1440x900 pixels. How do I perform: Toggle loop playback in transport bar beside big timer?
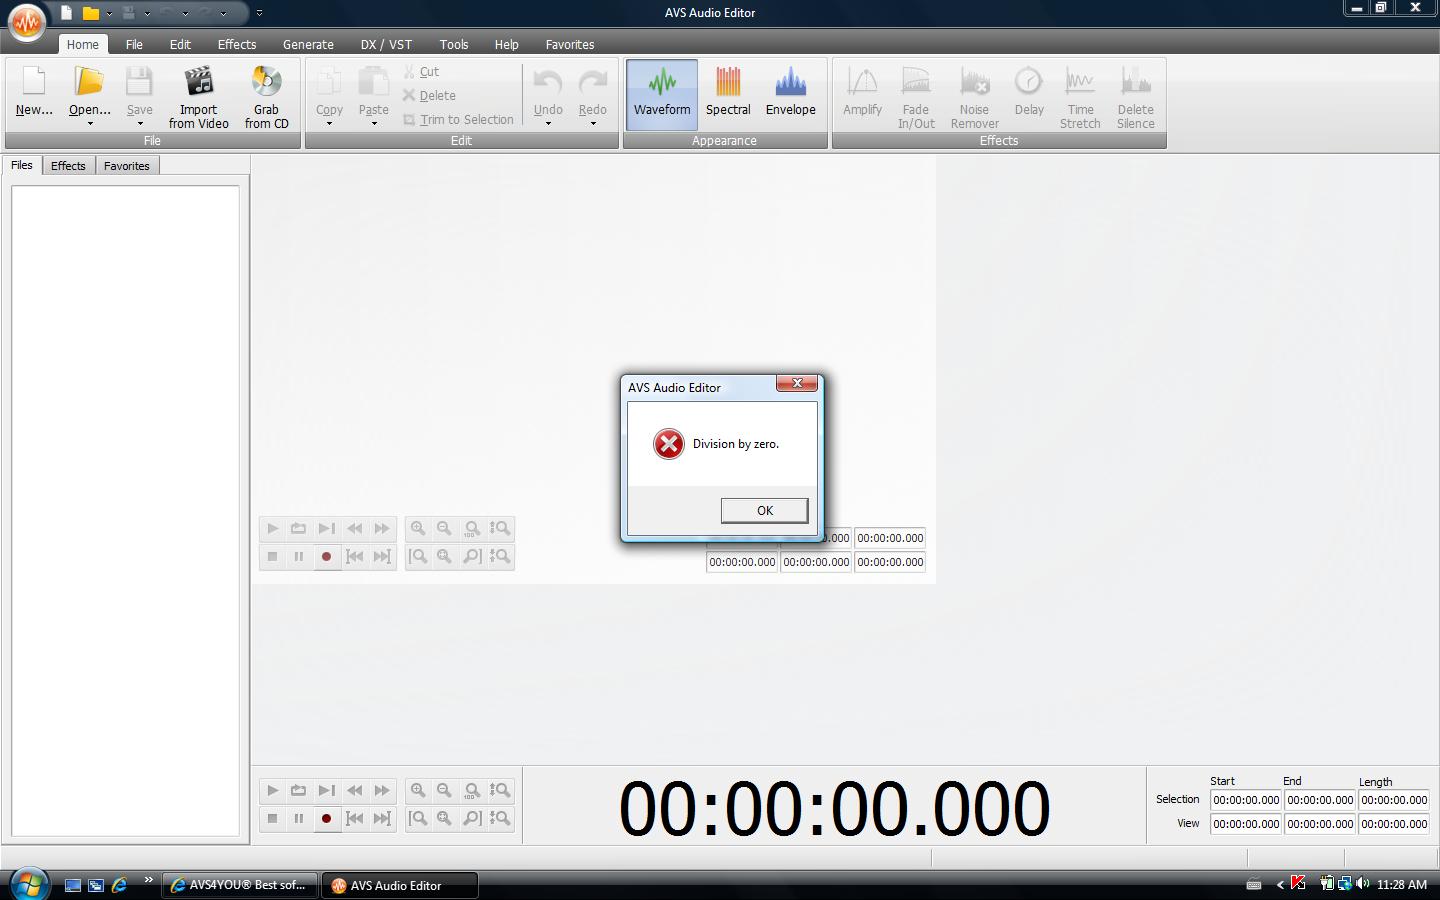pos(298,790)
